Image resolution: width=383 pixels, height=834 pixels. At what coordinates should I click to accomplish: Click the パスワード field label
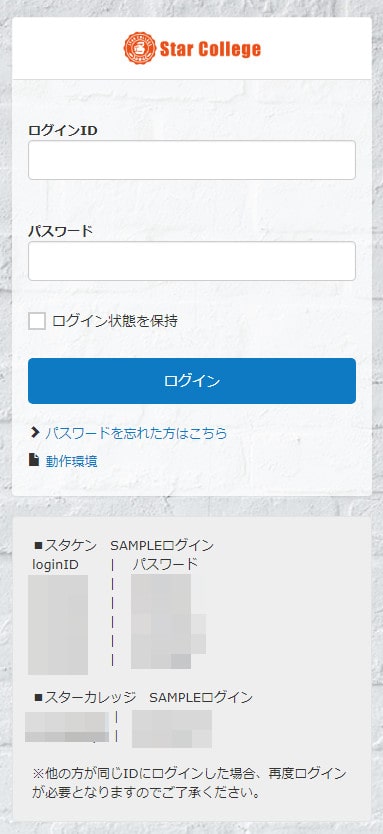pyautogui.click(x=61, y=231)
